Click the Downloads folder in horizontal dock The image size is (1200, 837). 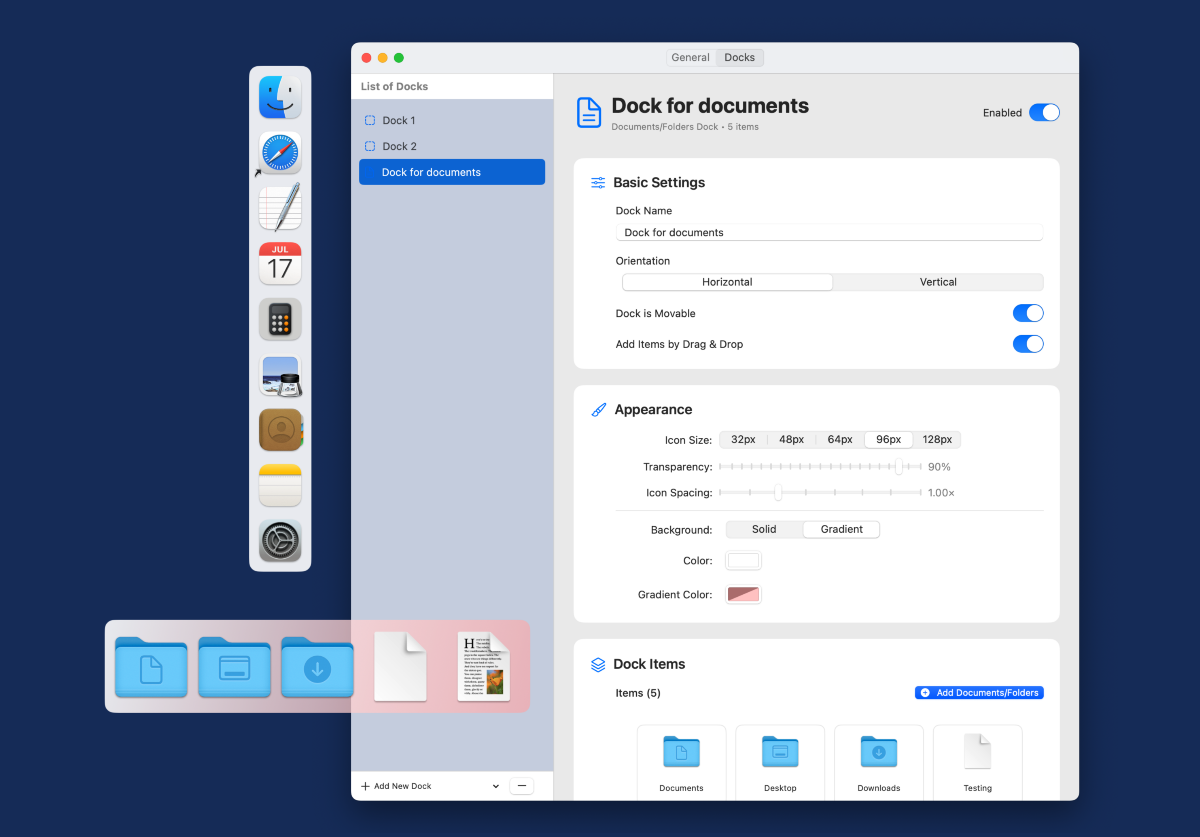317,666
